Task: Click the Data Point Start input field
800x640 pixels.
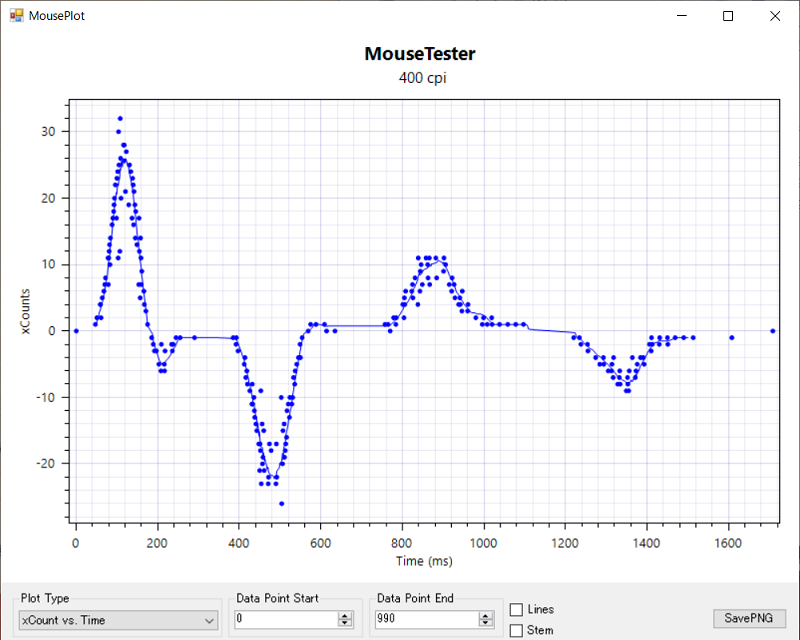Action: (x=286, y=619)
